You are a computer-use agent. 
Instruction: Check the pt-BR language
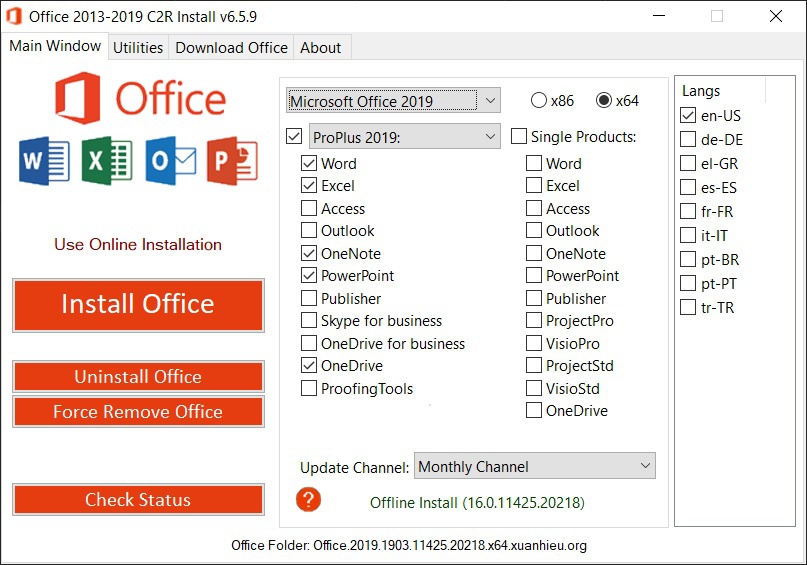[x=688, y=259]
